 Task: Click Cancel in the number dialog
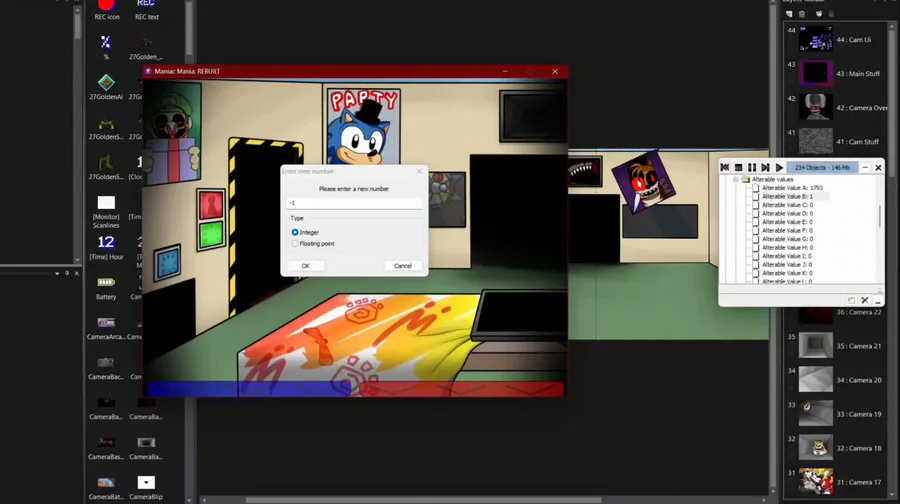(402, 266)
